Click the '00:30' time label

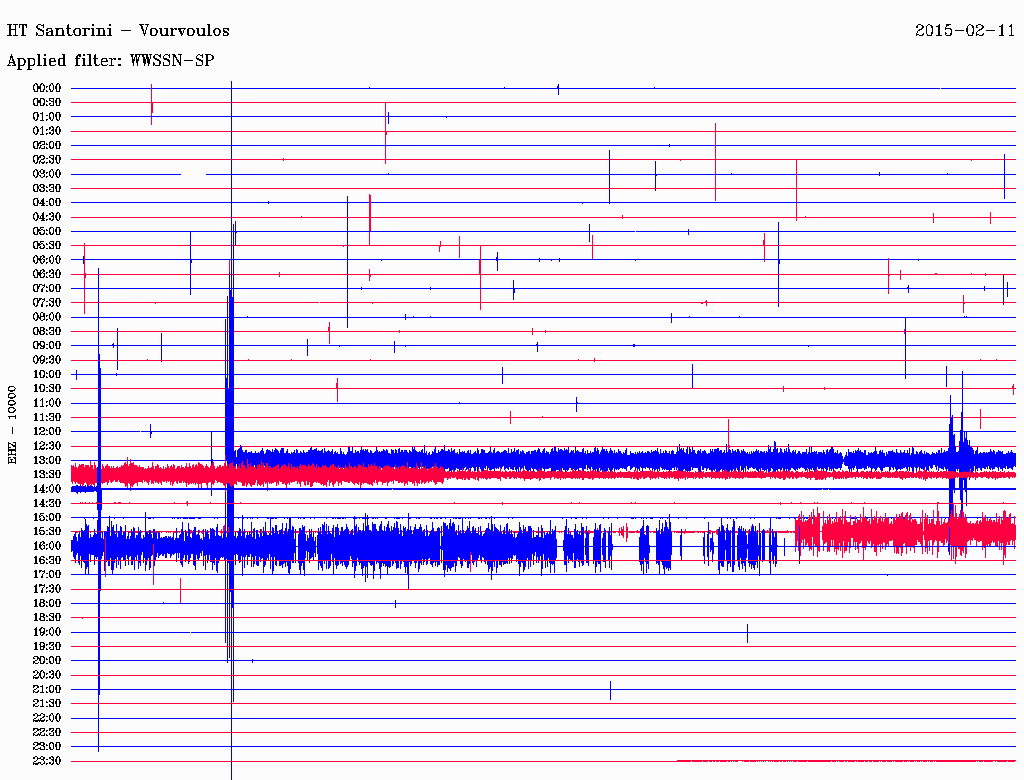tap(47, 103)
